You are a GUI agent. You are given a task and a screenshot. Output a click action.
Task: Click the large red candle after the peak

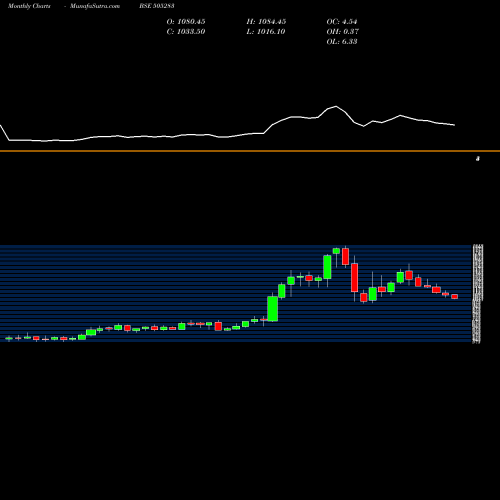tap(355, 277)
